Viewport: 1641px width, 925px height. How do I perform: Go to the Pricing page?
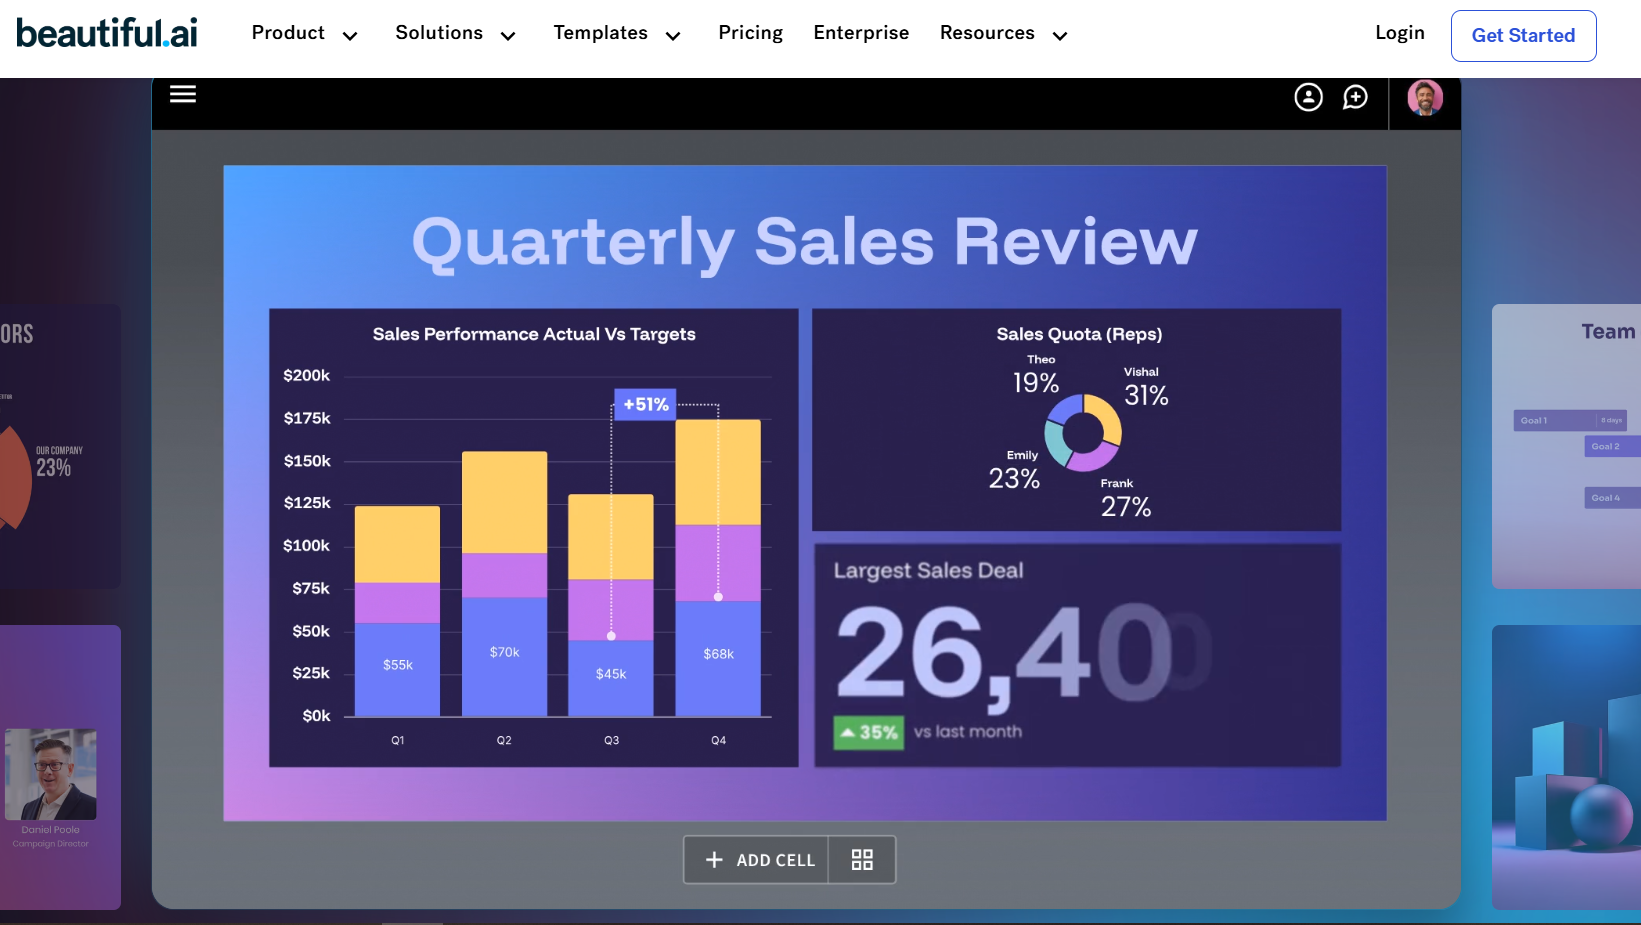pyautogui.click(x=750, y=33)
